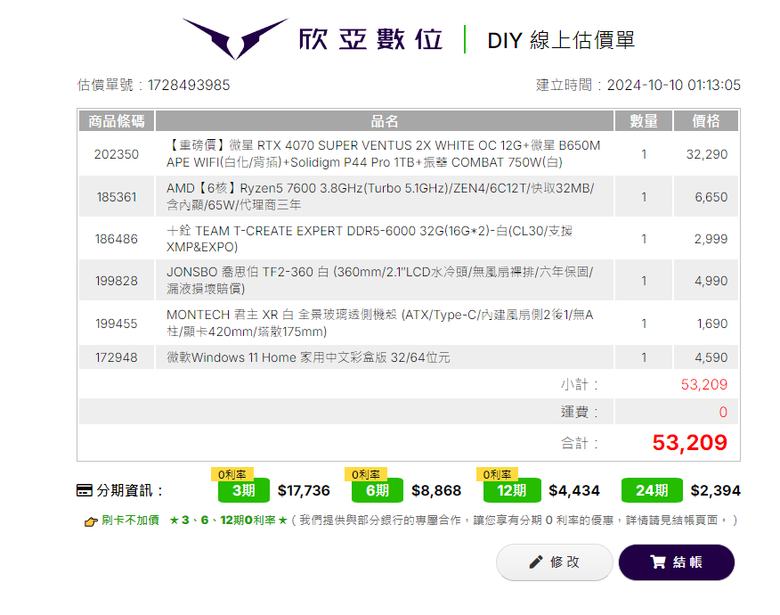Click the 品名 column header
The image size is (780, 615).
pos(385,121)
